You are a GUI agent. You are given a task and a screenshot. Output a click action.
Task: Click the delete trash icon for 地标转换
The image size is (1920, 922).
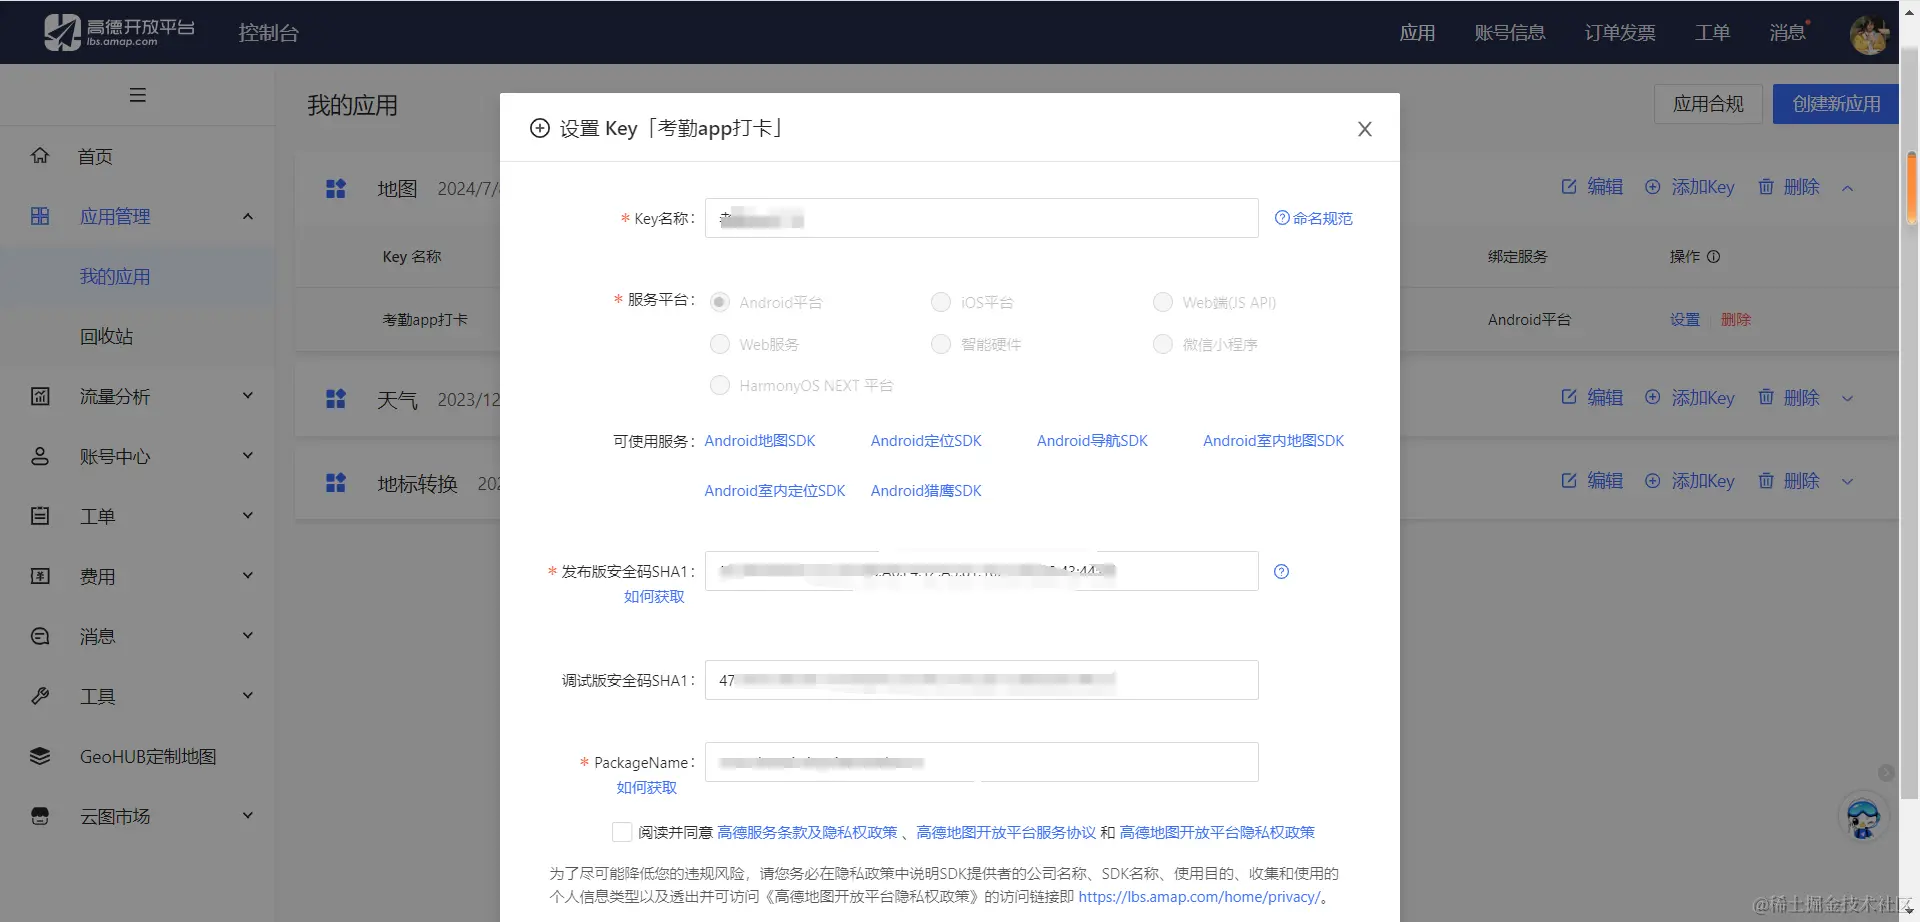click(x=1767, y=481)
